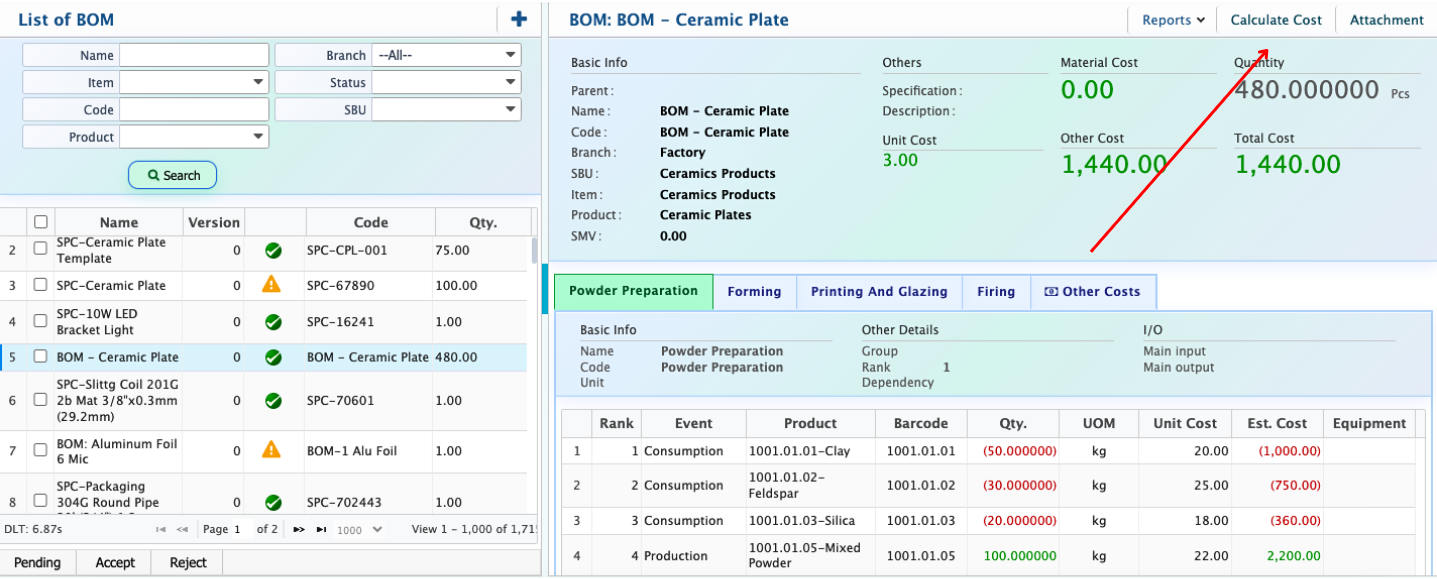The image size is (1437, 579).
Task: Sort the BOM list by the Code column header
Action: (x=371, y=222)
